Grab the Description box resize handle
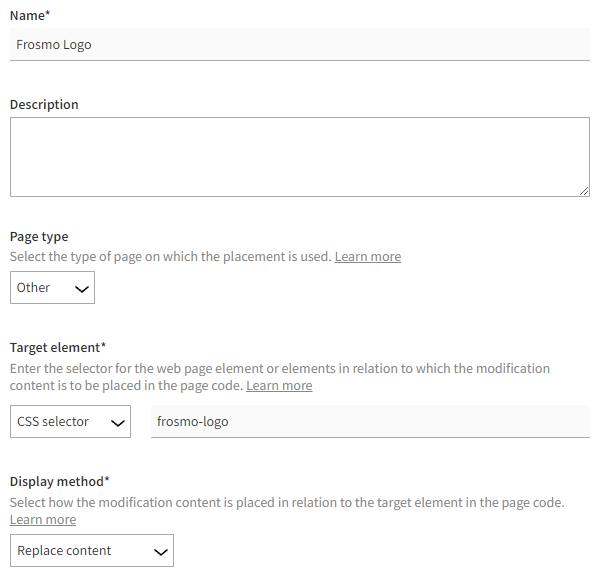The image size is (600, 577). (x=584, y=191)
